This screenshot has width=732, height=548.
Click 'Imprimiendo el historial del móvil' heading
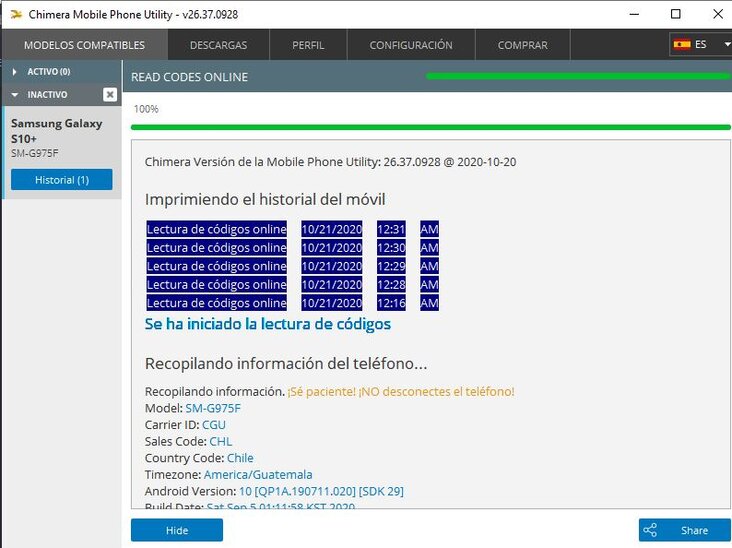[x=265, y=200]
